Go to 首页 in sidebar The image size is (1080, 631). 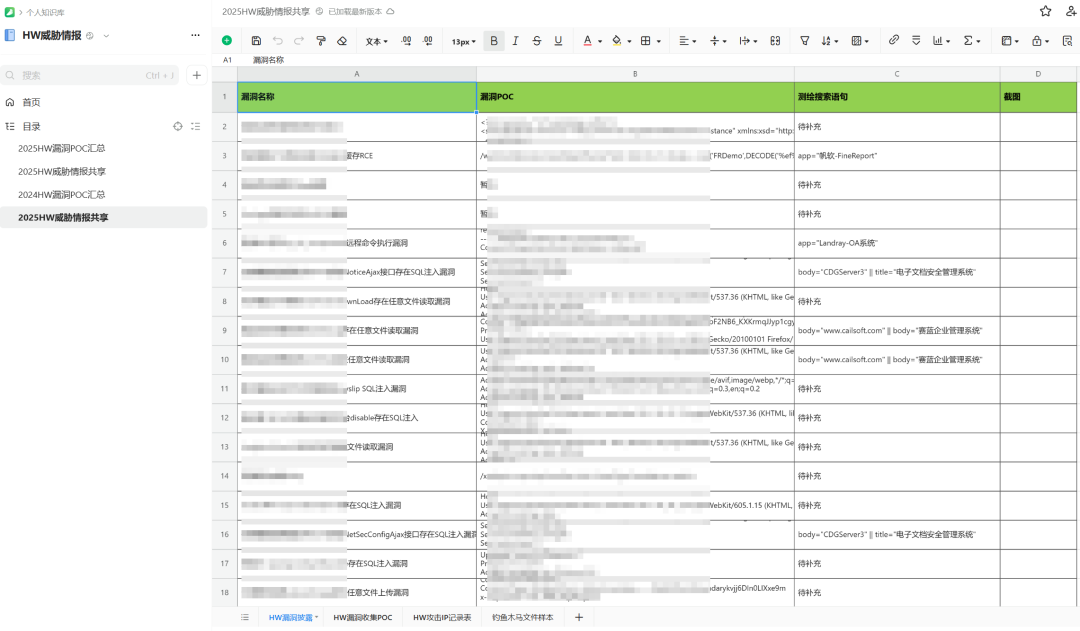pos(31,102)
